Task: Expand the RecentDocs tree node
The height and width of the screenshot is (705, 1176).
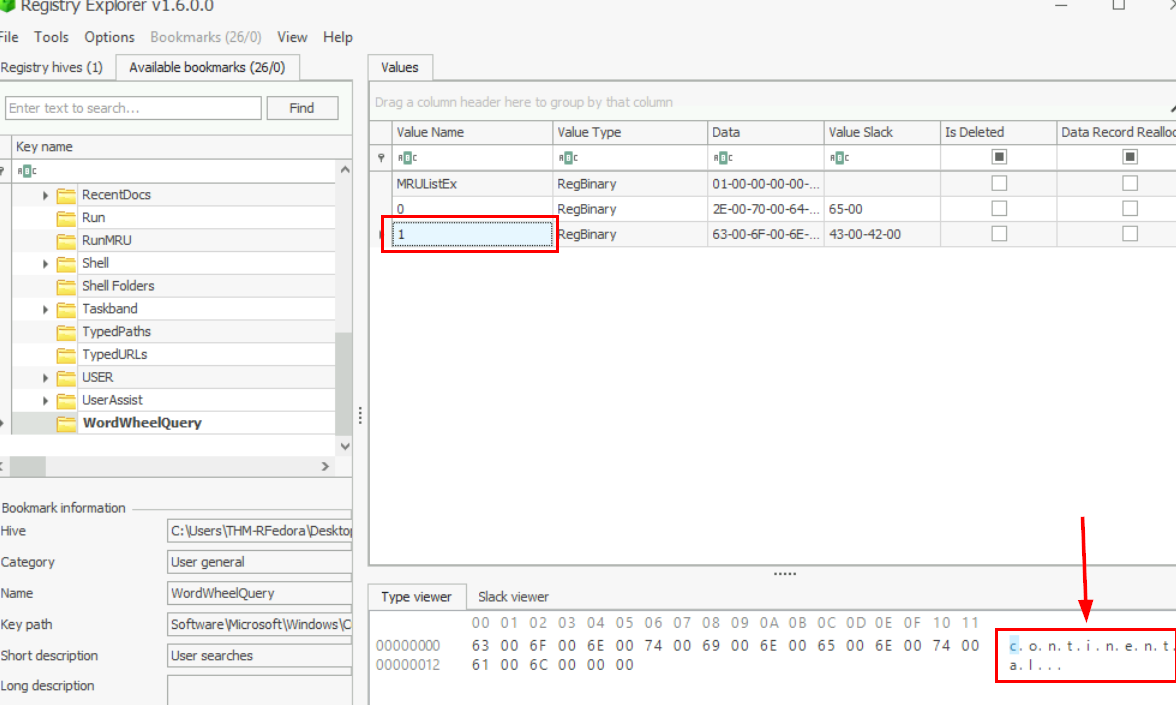Action: (46, 195)
